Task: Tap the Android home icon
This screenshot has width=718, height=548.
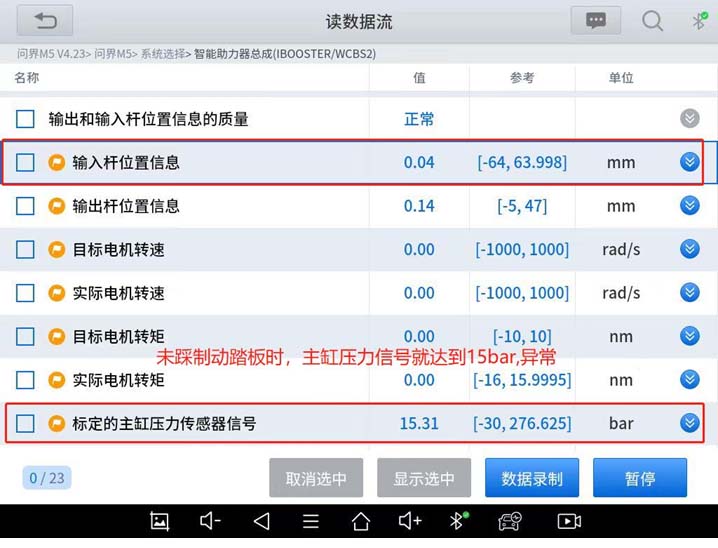Action: click(x=361, y=520)
